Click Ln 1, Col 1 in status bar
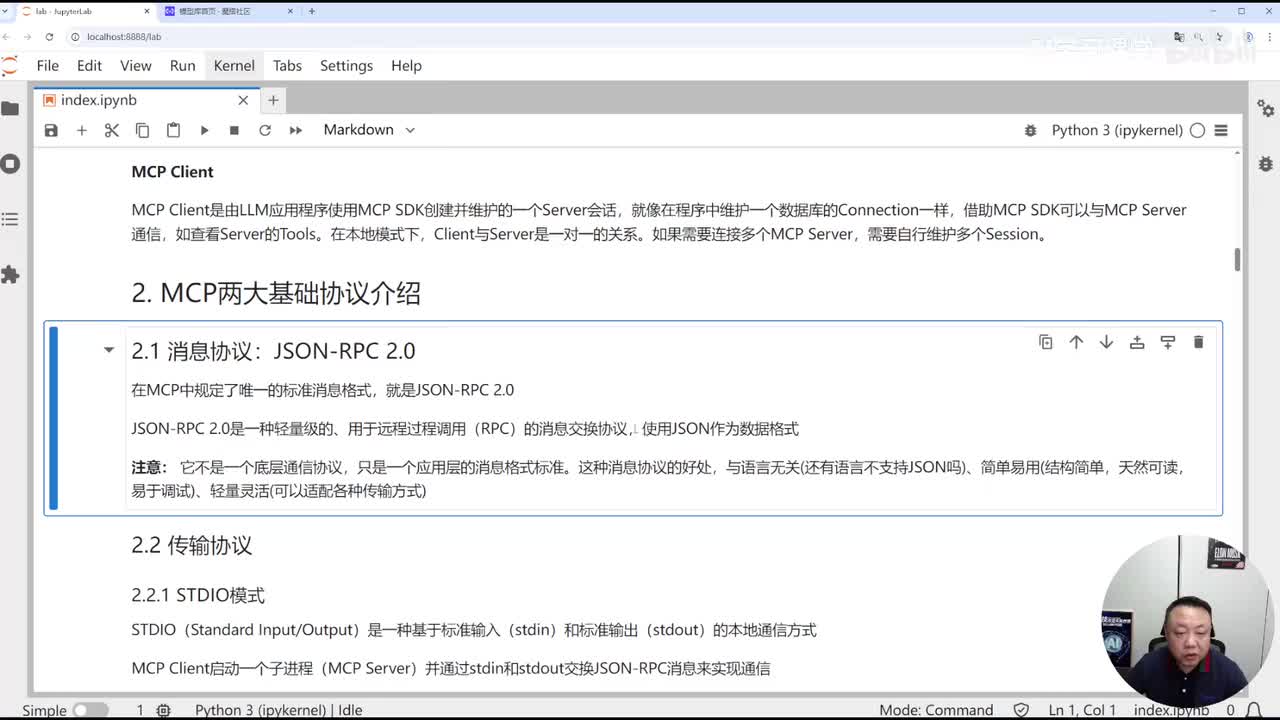1280x720 pixels. (1082, 710)
